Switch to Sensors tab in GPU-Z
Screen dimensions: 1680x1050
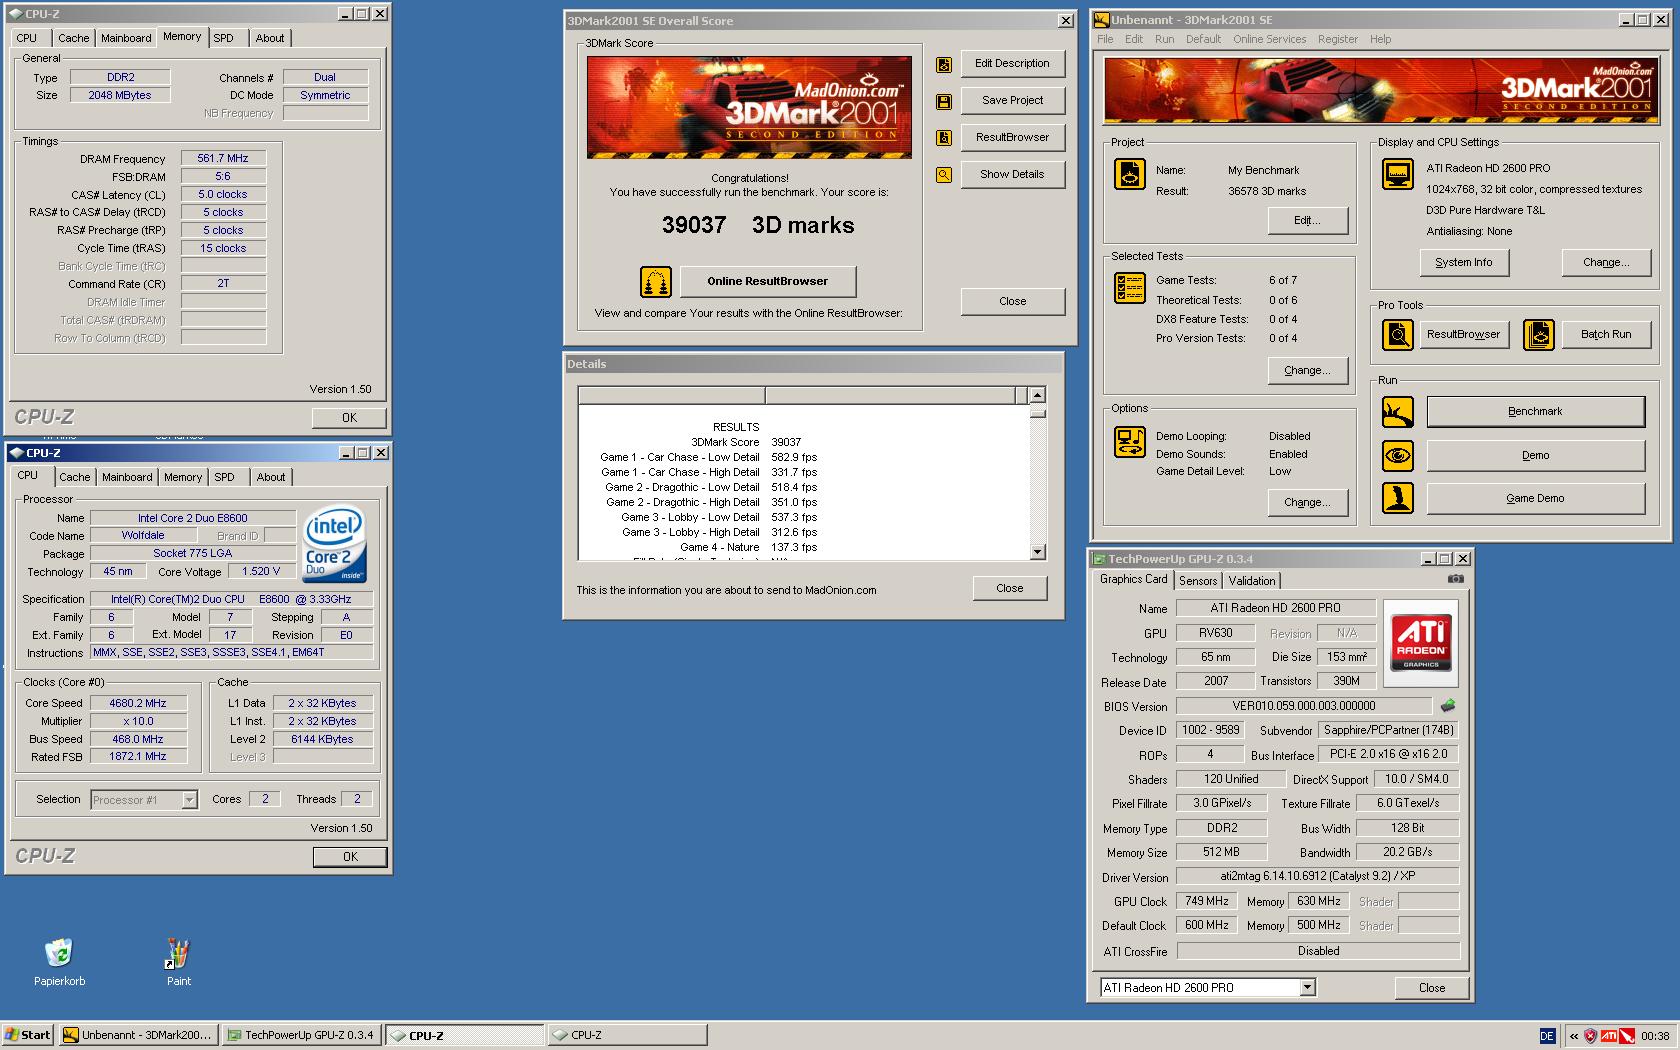point(1198,581)
